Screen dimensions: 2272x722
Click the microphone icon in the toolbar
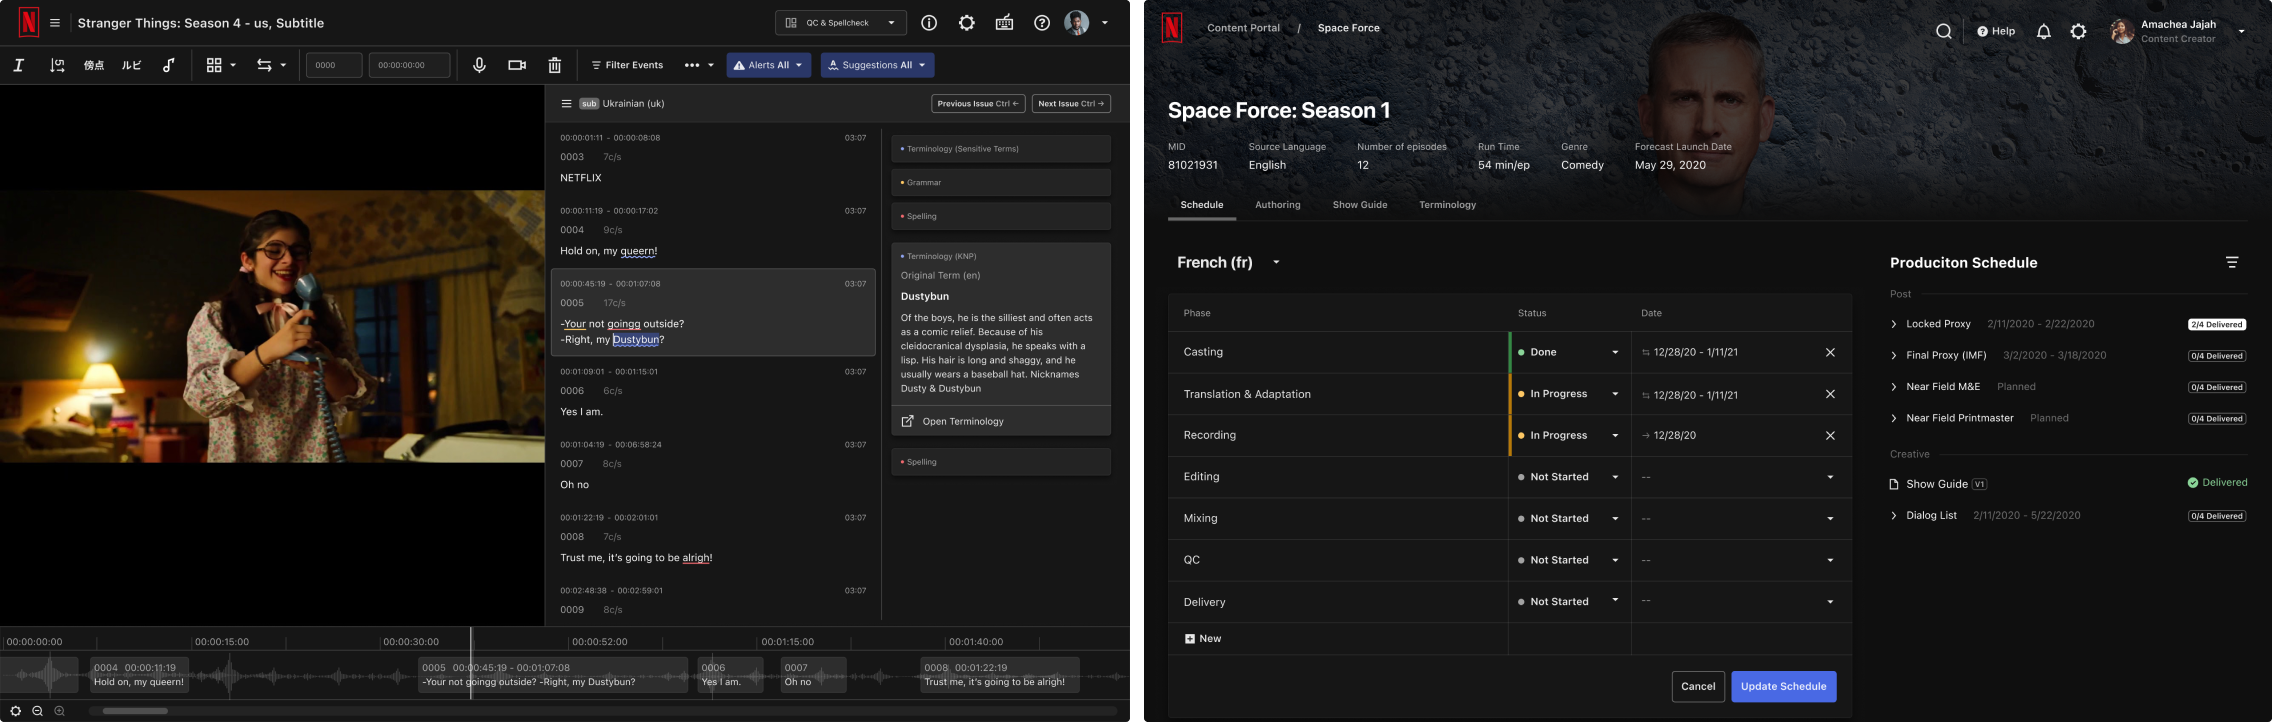click(479, 65)
